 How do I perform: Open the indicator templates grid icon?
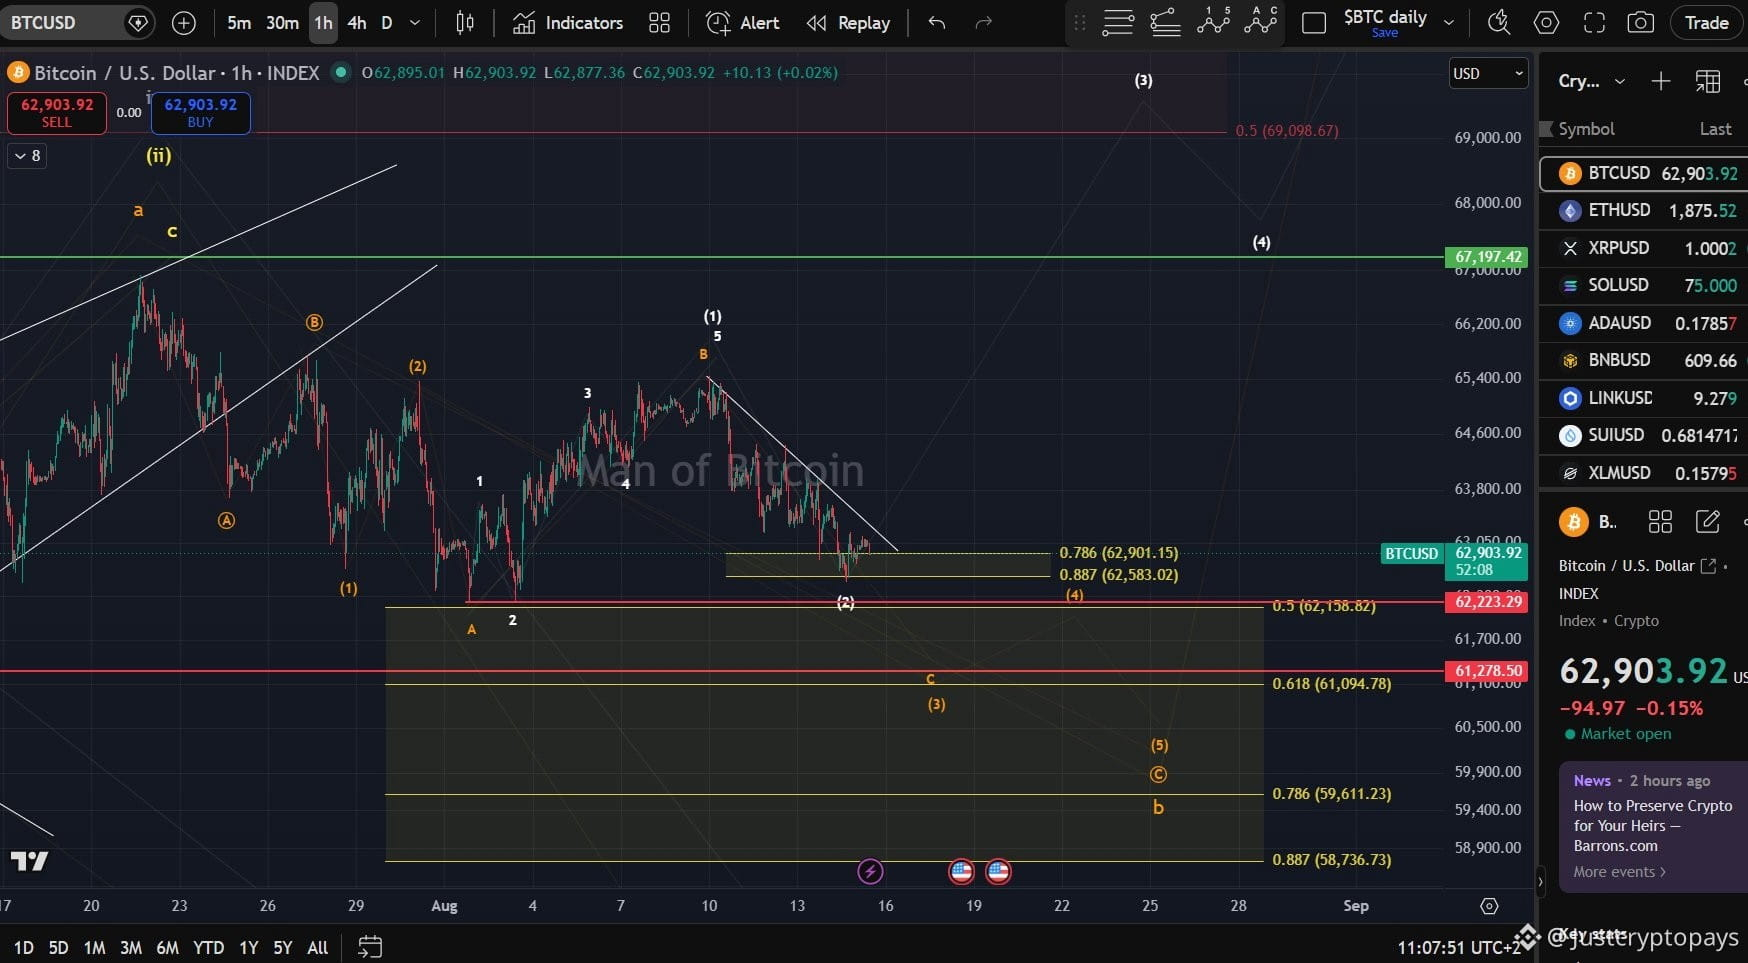point(659,22)
